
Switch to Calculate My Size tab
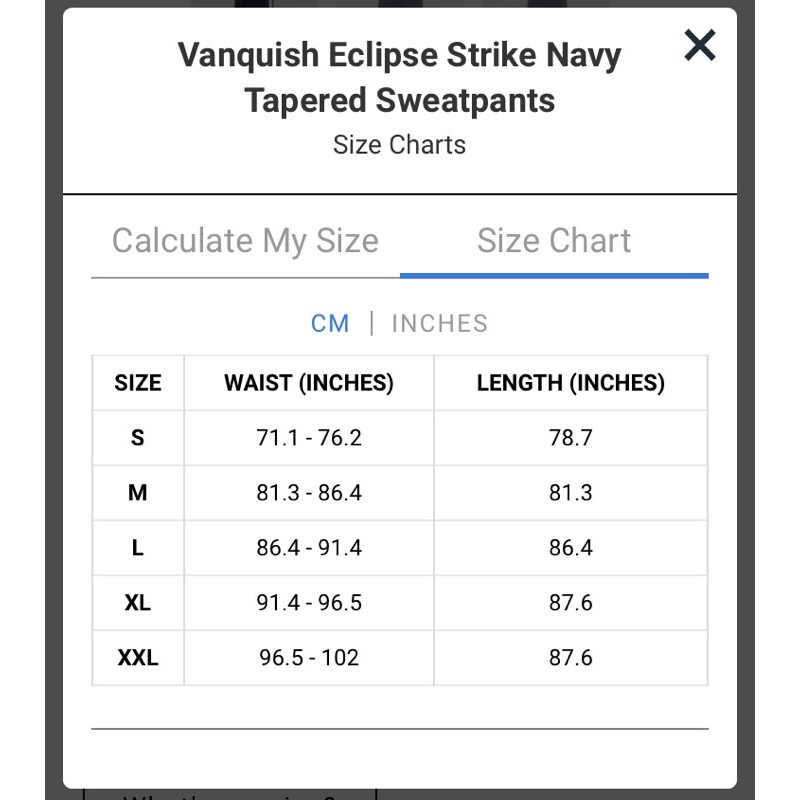point(245,241)
